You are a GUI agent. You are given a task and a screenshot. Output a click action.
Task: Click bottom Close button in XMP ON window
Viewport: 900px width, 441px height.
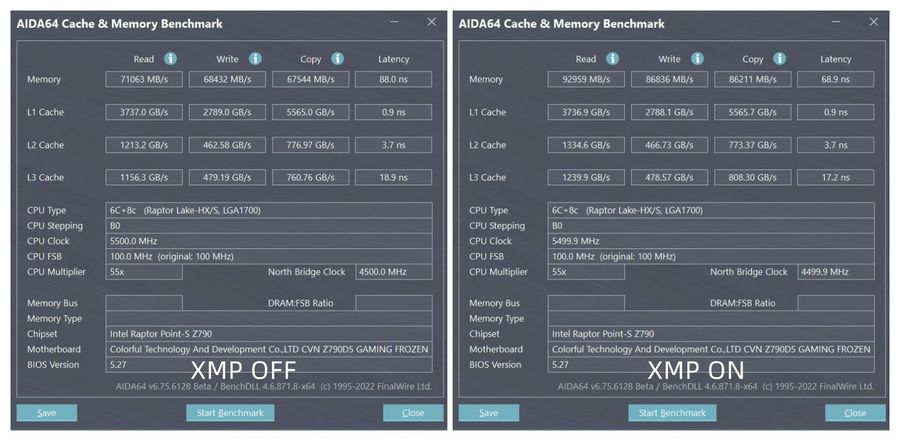click(x=855, y=412)
